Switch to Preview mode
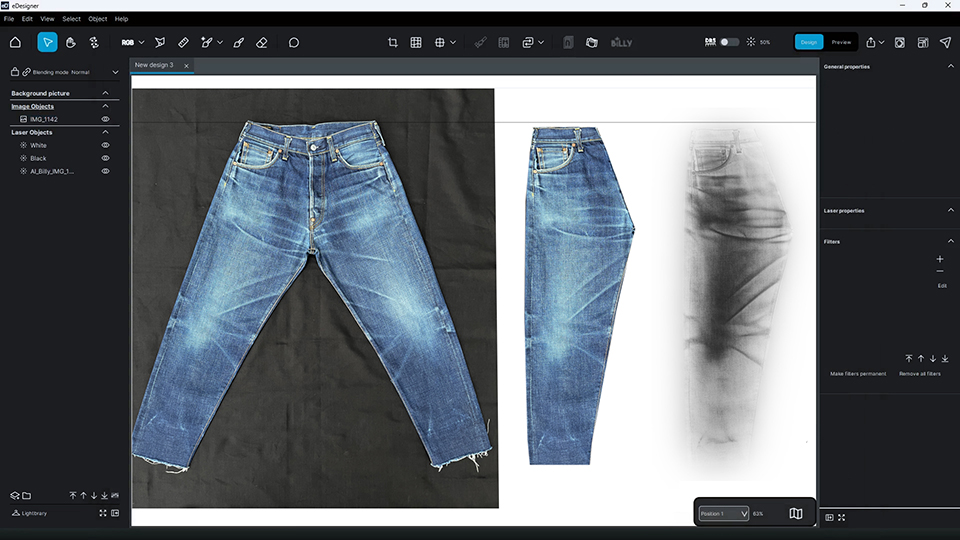The height and width of the screenshot is (540, 960). tap(841, 42)
